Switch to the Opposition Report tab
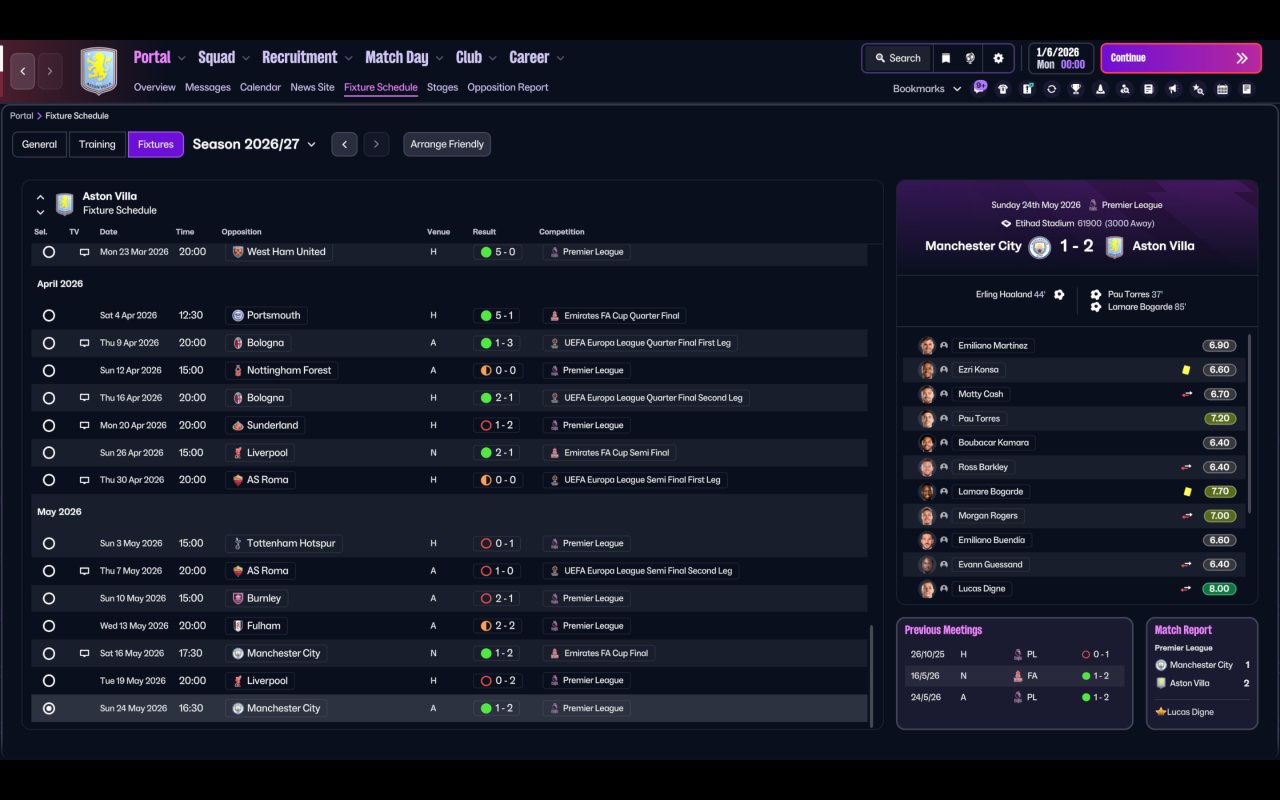Image resolution: width=1280 pixels, height=800 pixels. coord(508,87)
